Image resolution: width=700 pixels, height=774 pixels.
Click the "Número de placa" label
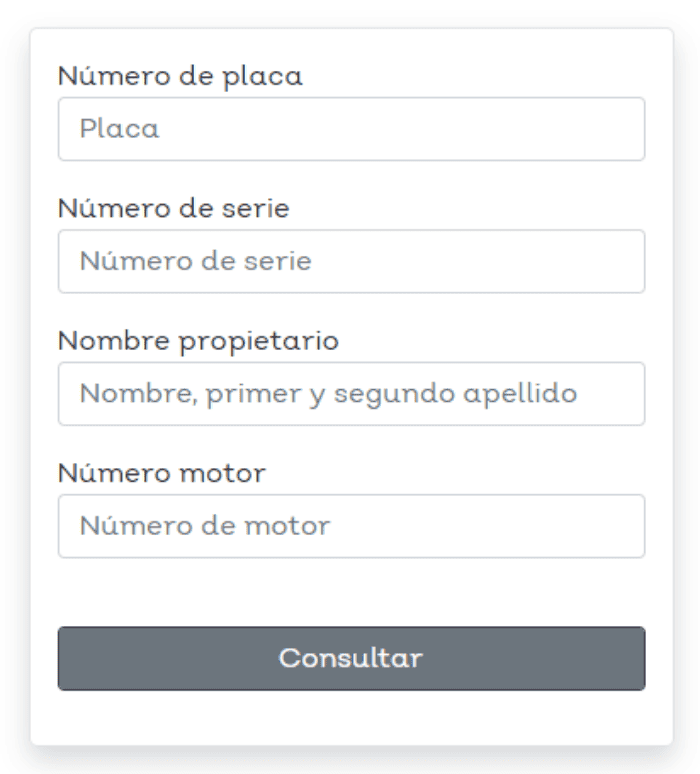coord(180,75)
